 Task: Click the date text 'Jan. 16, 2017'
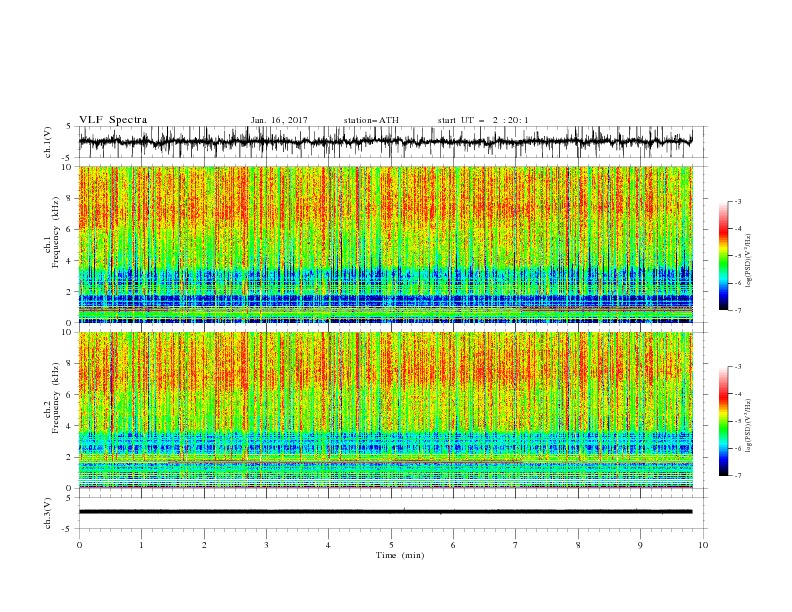click(279, 120)
